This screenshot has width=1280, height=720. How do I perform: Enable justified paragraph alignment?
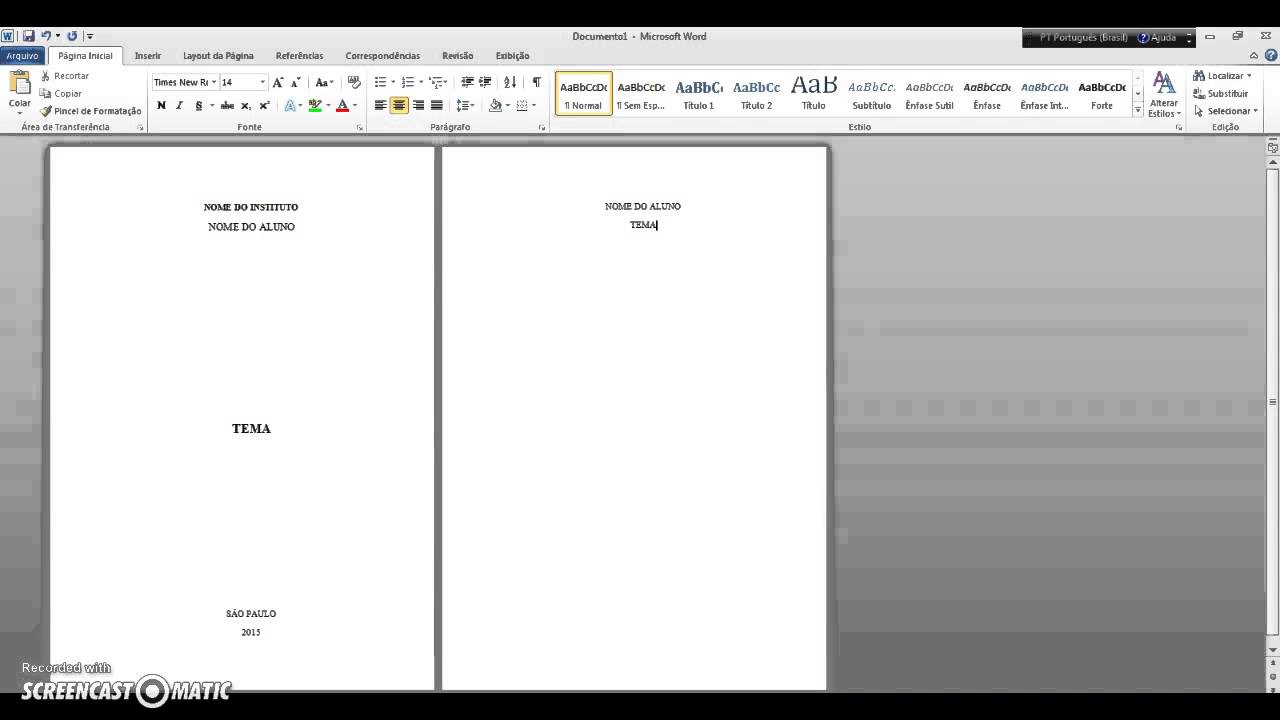pyautogui.click(x=436, y=105)
